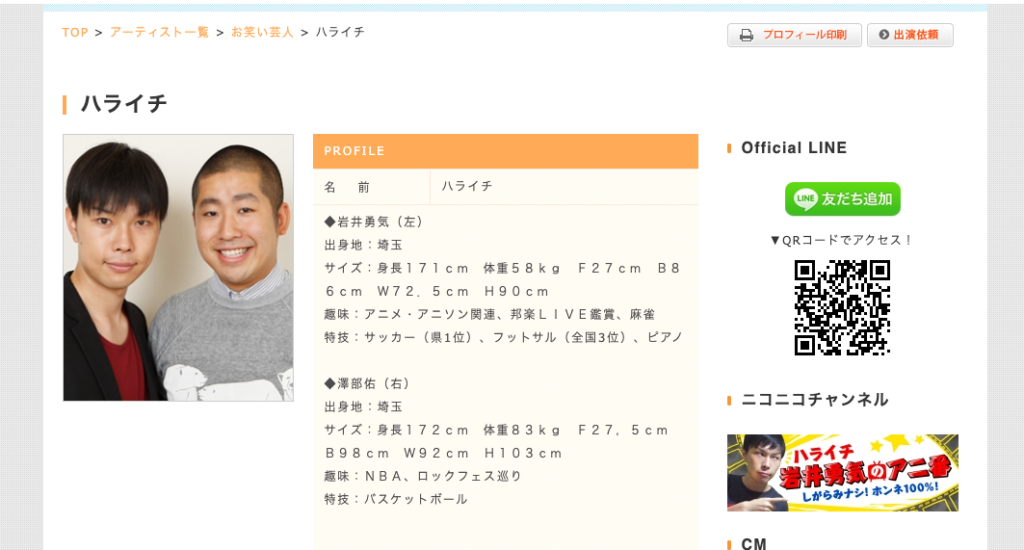Click ◆澤部佑（右） text line
The image size is (1024, 550).
click(x=368, y=383)
